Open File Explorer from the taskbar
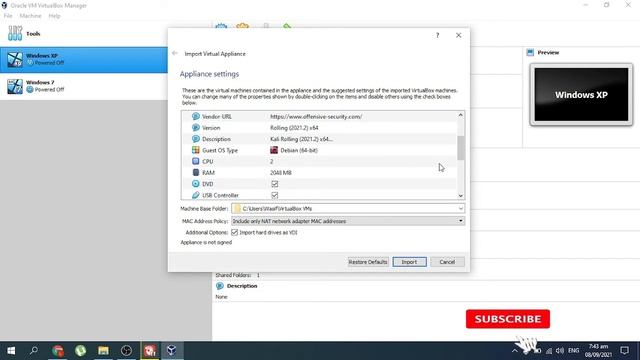 coord(103,351)
